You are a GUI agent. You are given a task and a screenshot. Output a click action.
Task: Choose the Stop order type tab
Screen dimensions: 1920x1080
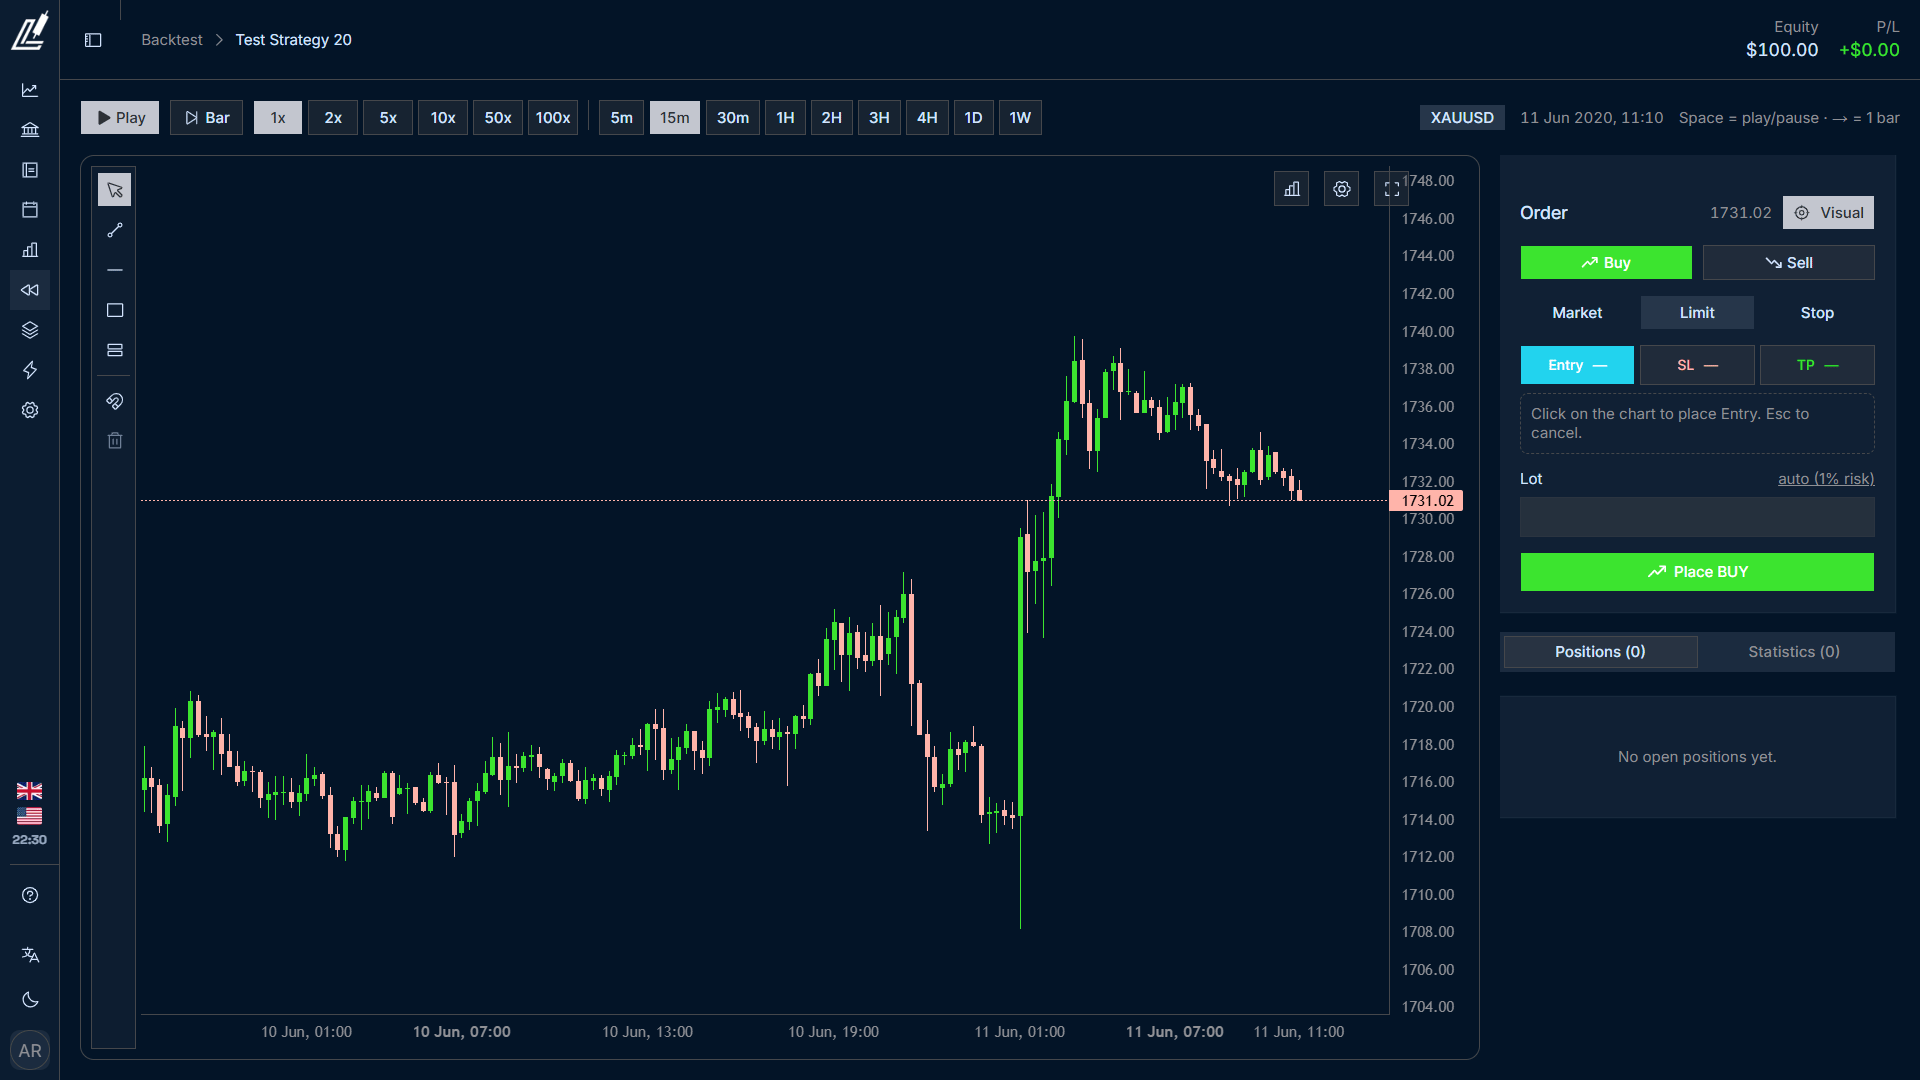click(1817, 313)
